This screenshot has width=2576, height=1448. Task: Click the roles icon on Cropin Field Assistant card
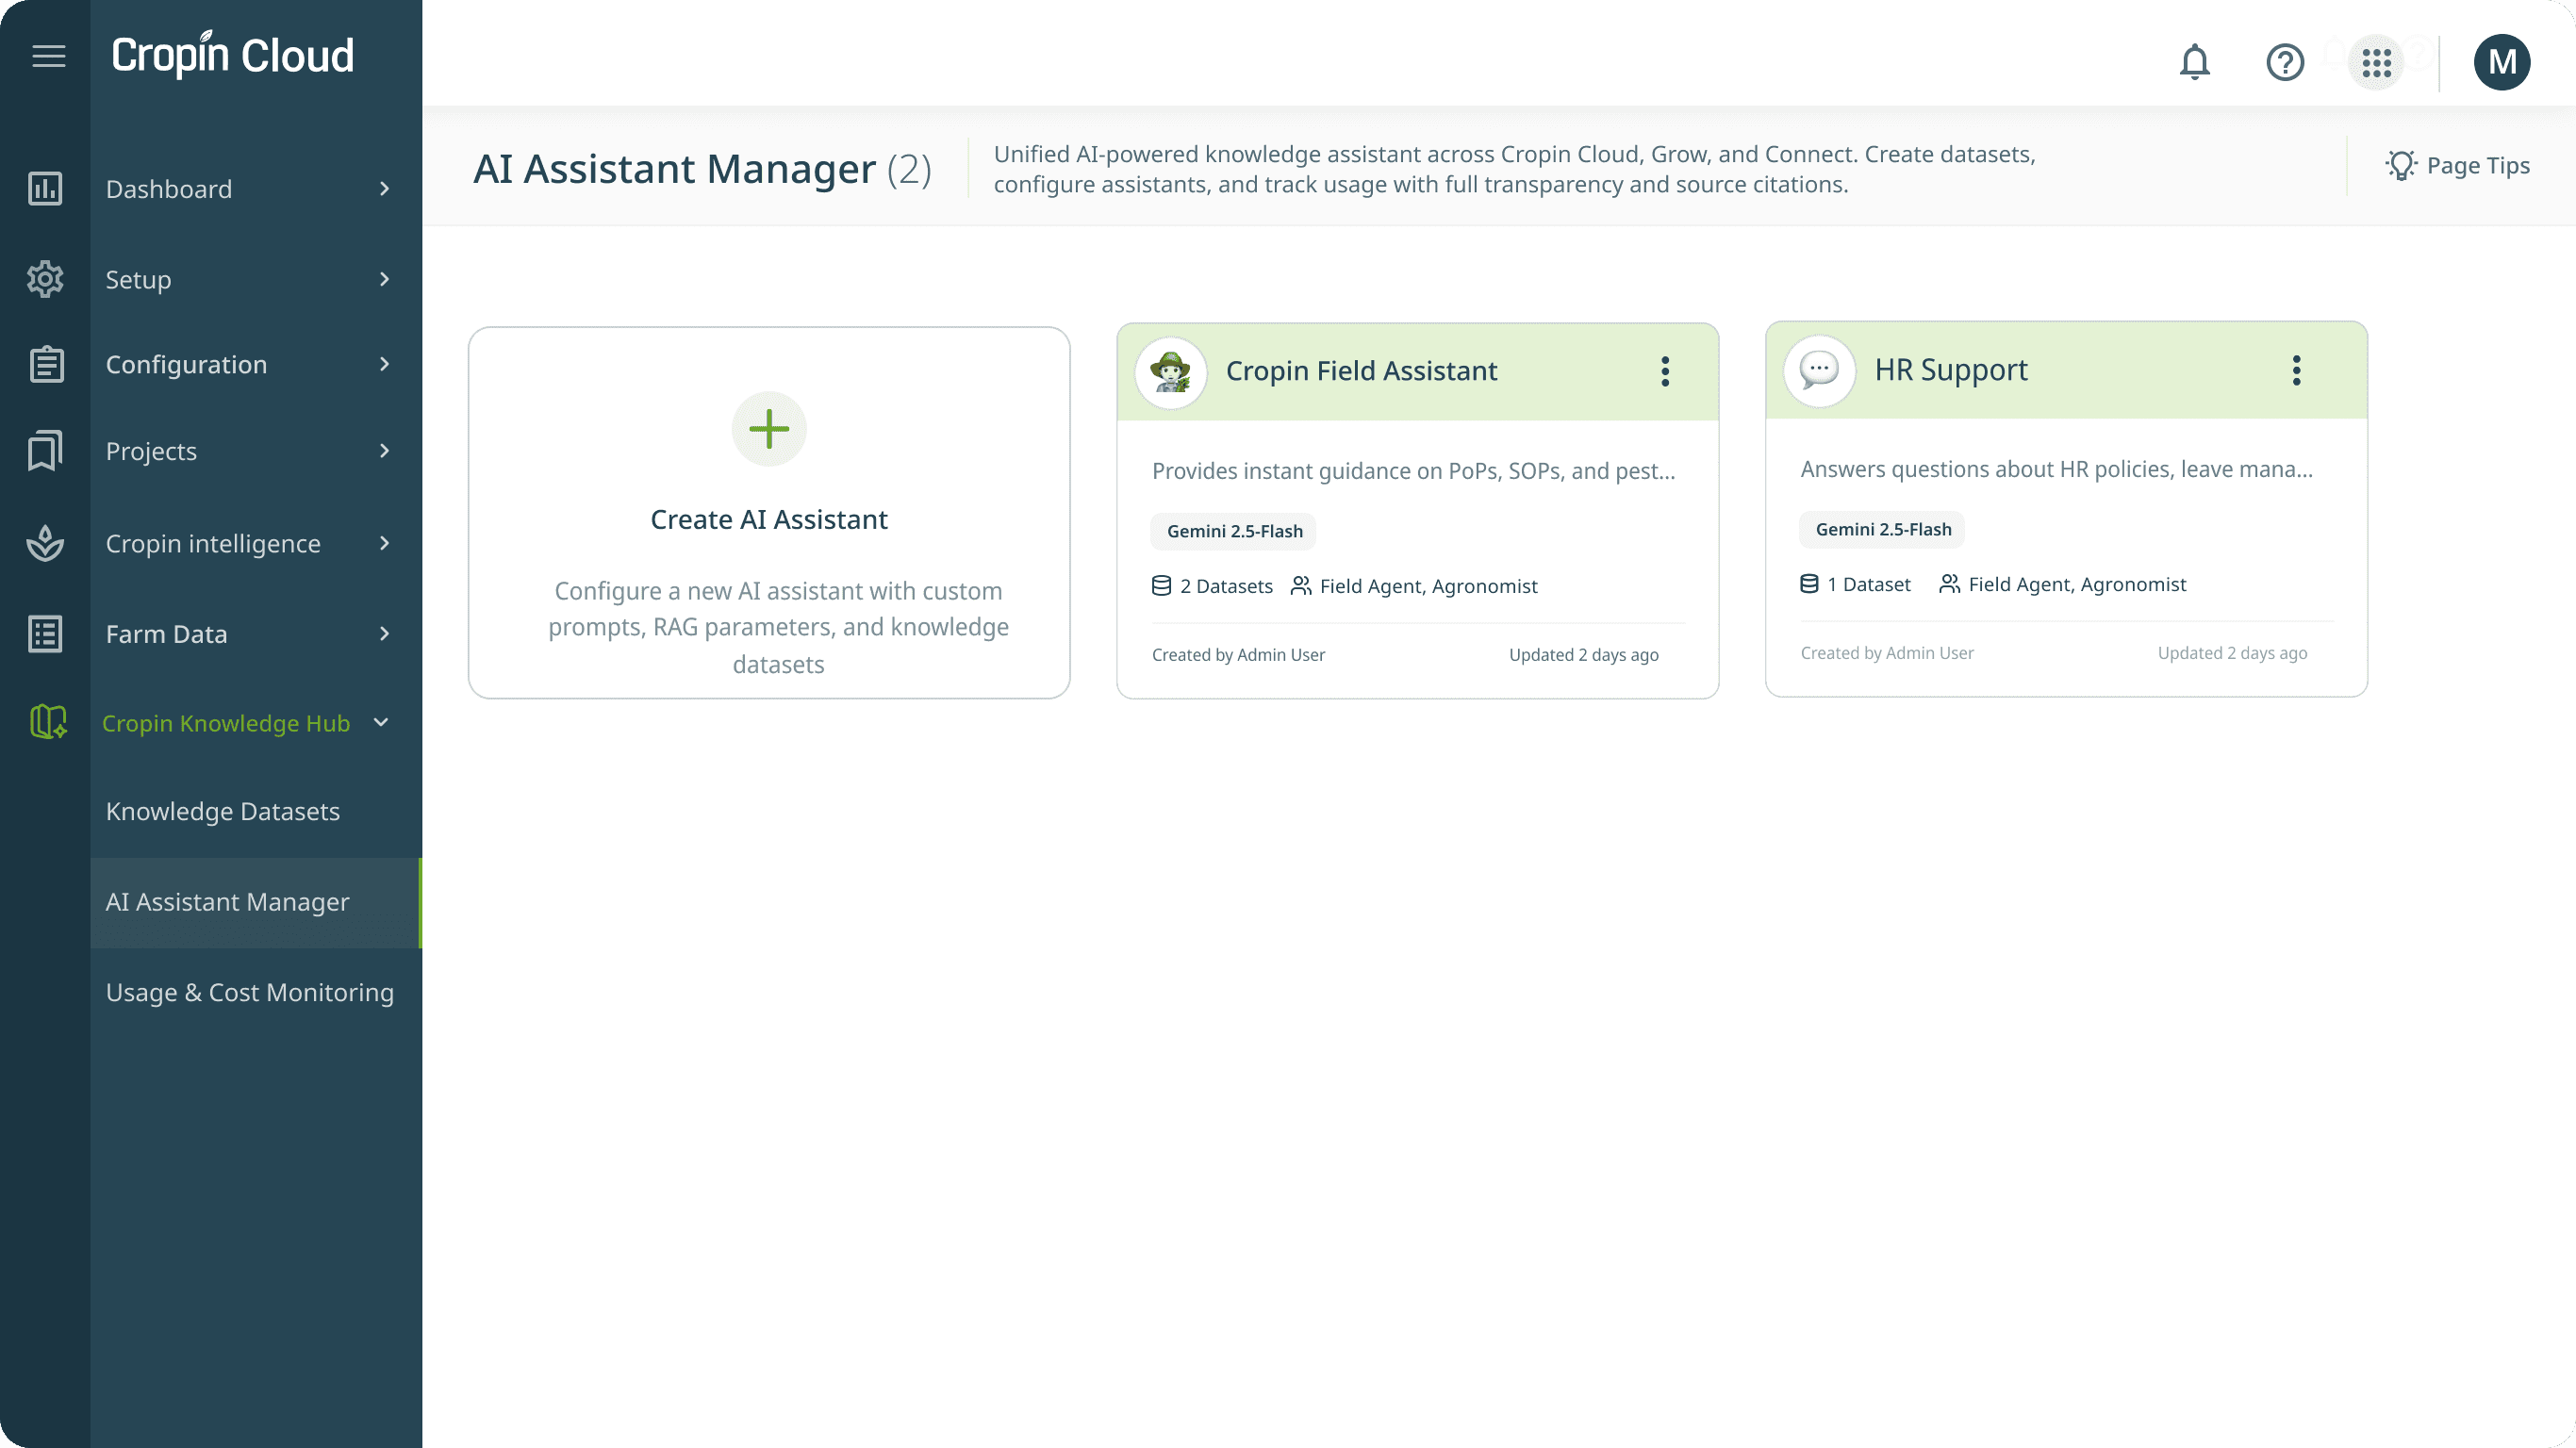pos(1300,586)
